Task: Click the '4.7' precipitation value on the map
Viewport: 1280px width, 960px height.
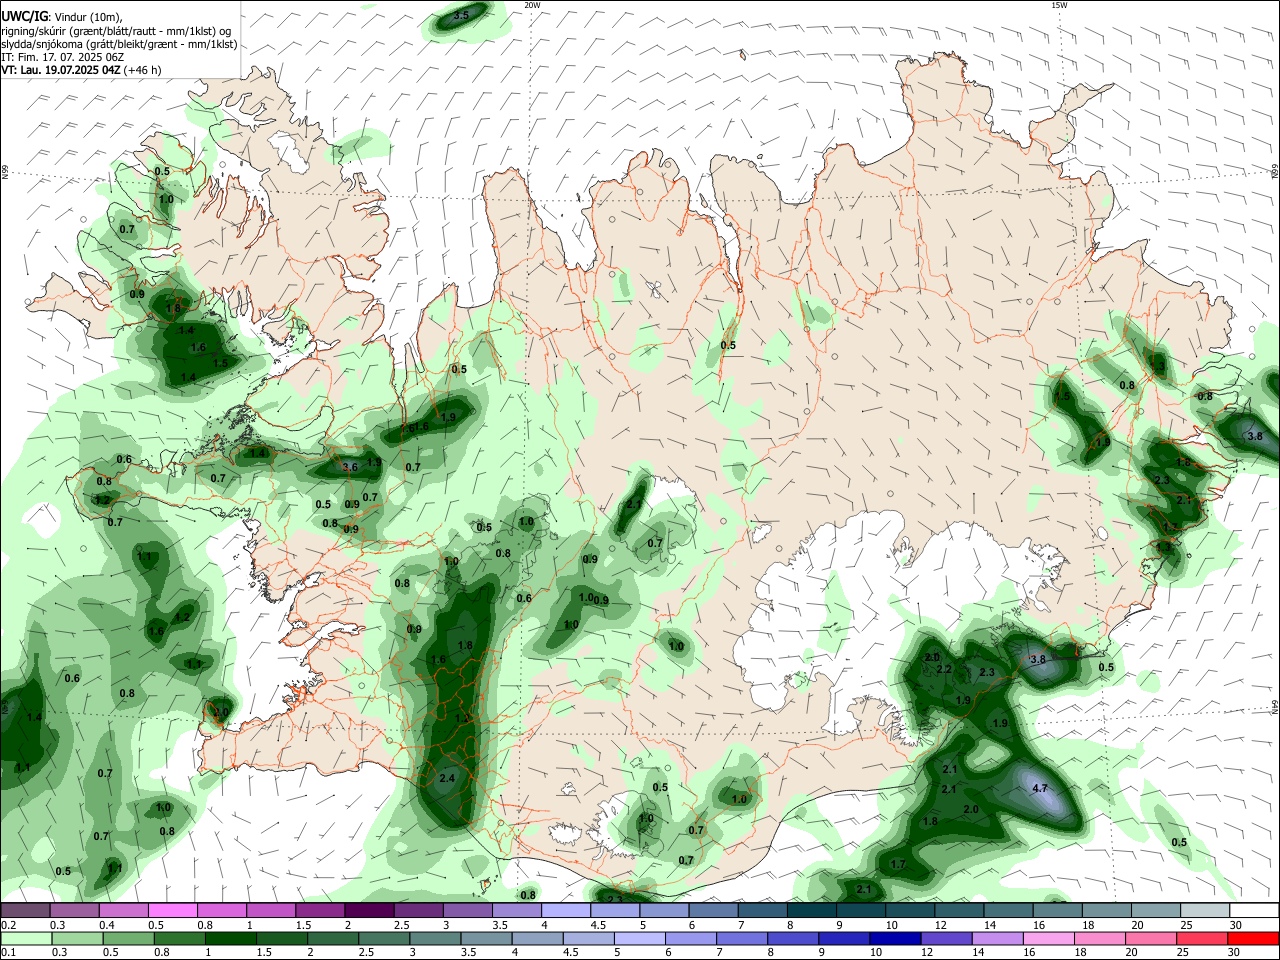Action: (1039, 788)
